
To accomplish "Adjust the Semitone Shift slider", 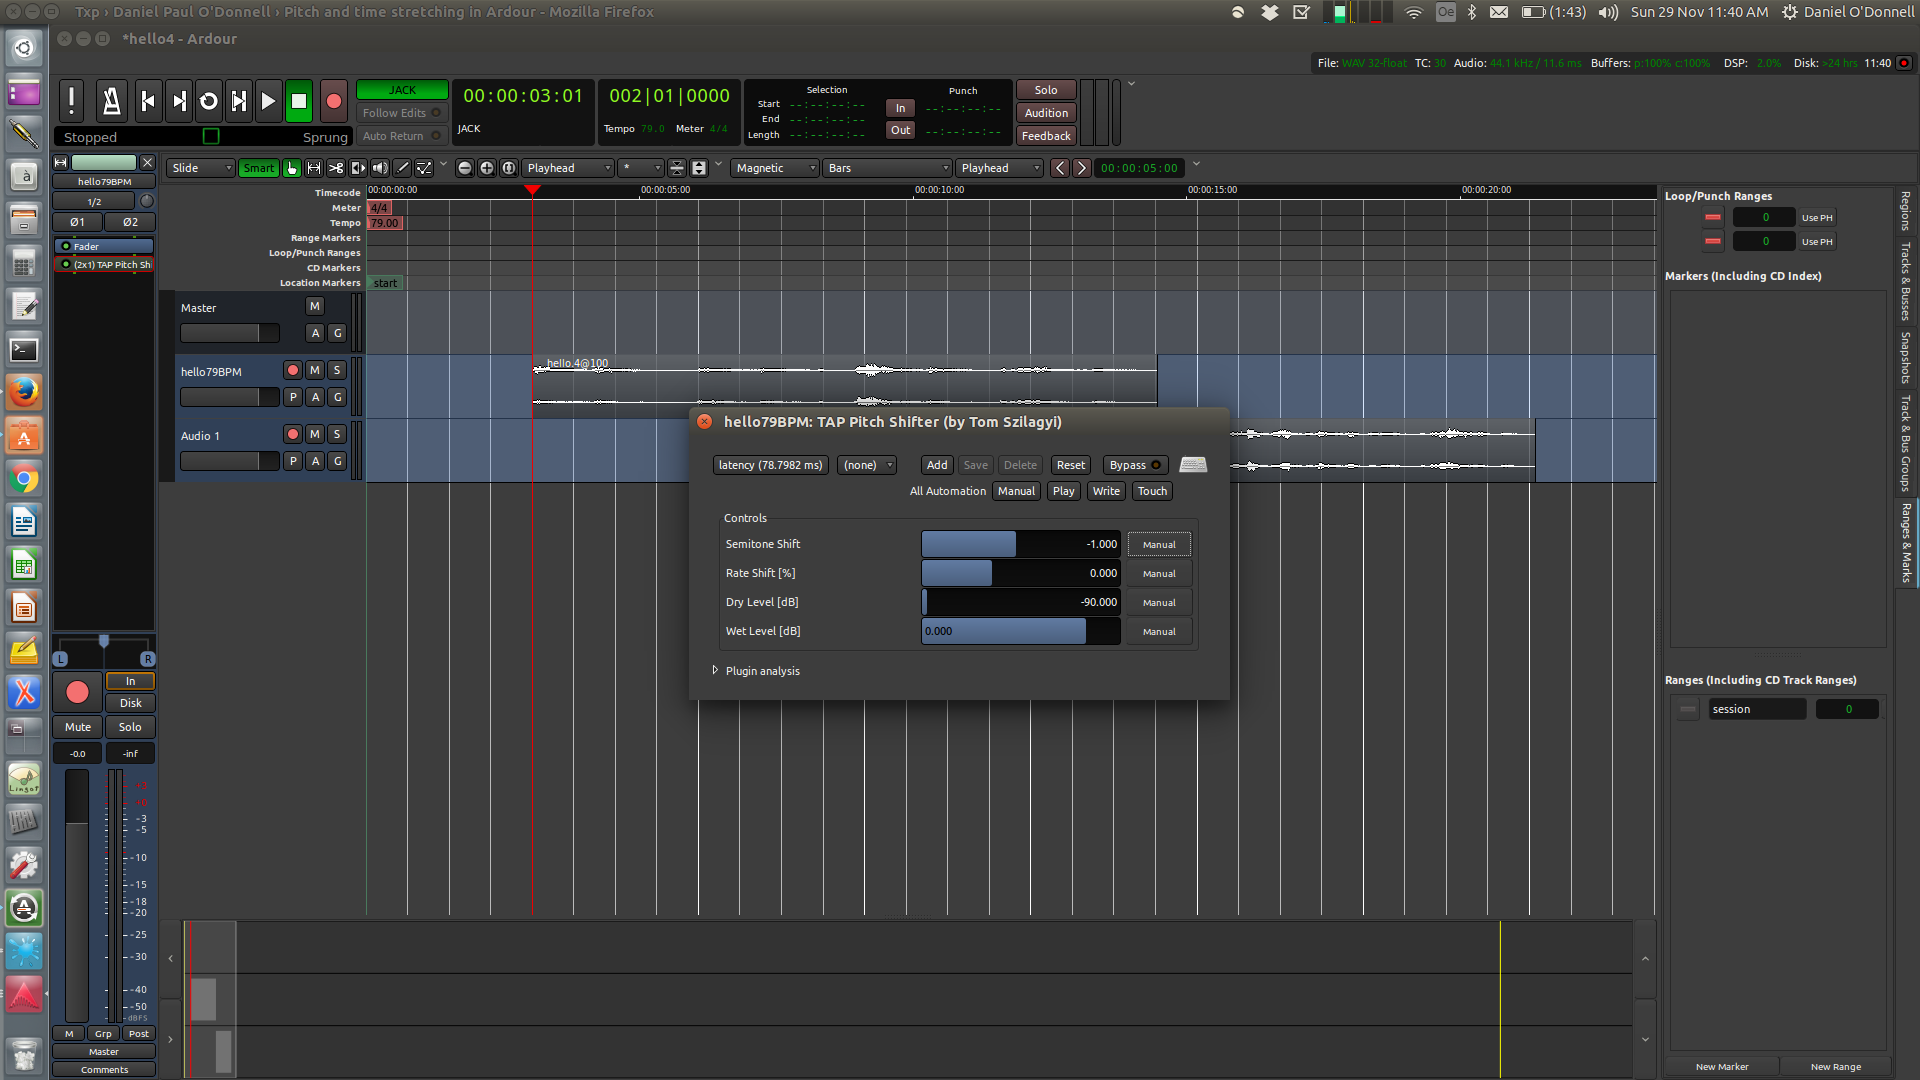I will (1020, 545).
